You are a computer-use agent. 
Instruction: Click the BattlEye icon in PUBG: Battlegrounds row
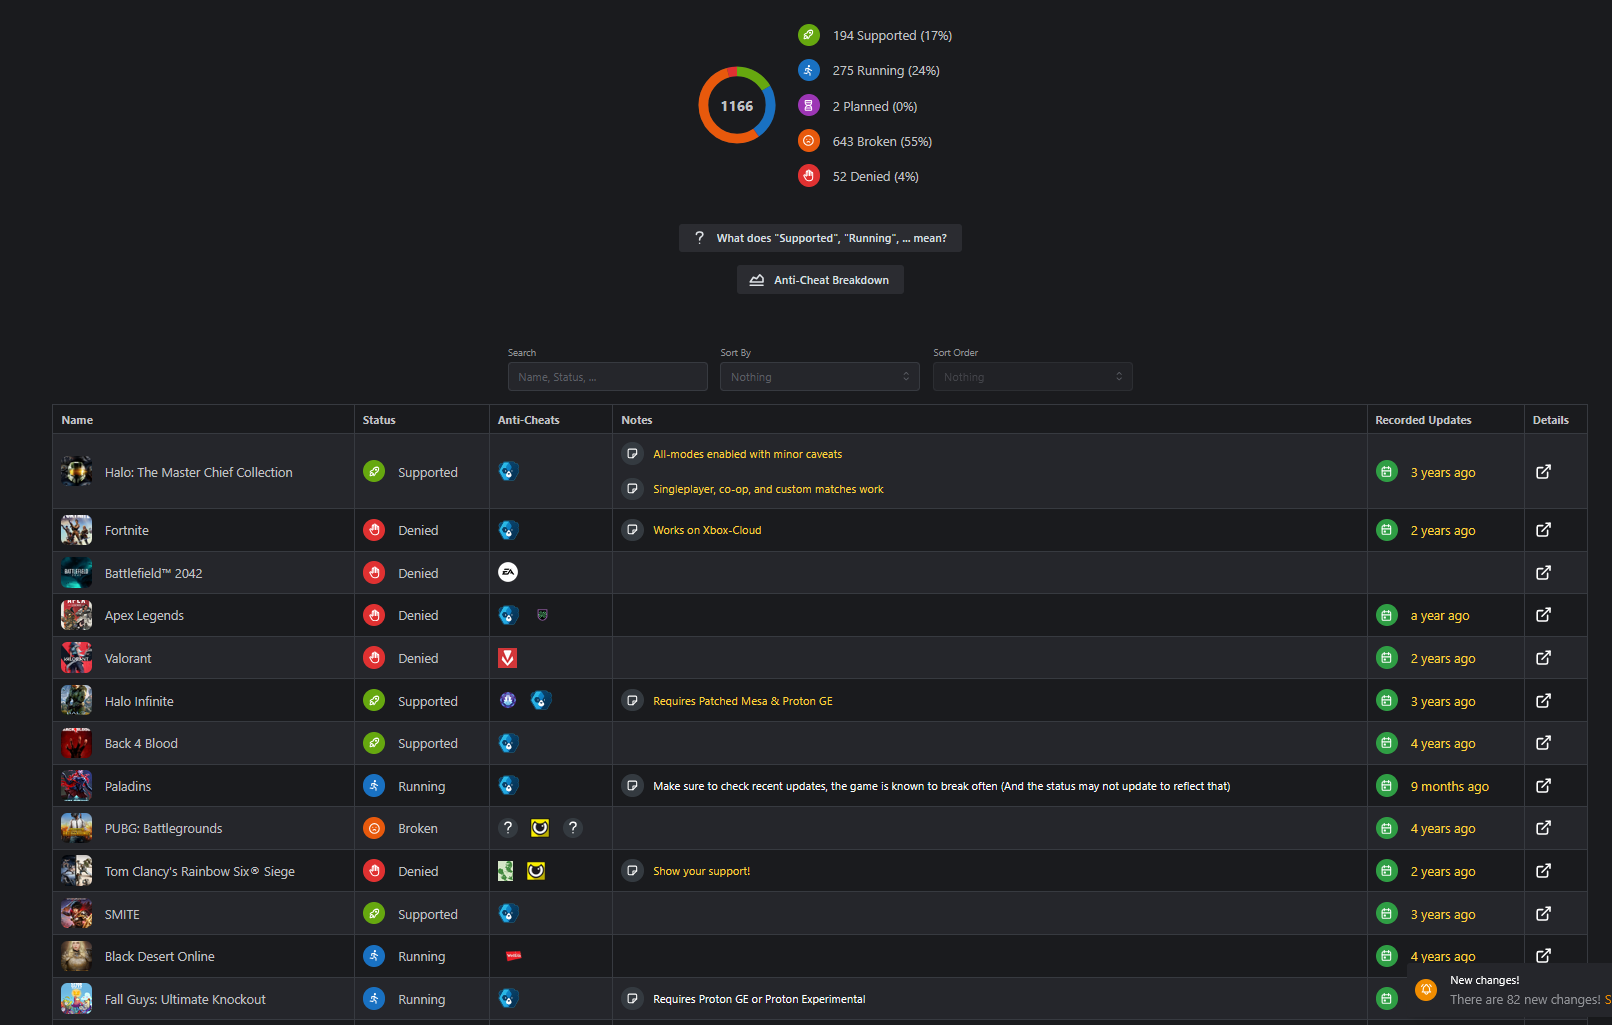tap(540, 828)
